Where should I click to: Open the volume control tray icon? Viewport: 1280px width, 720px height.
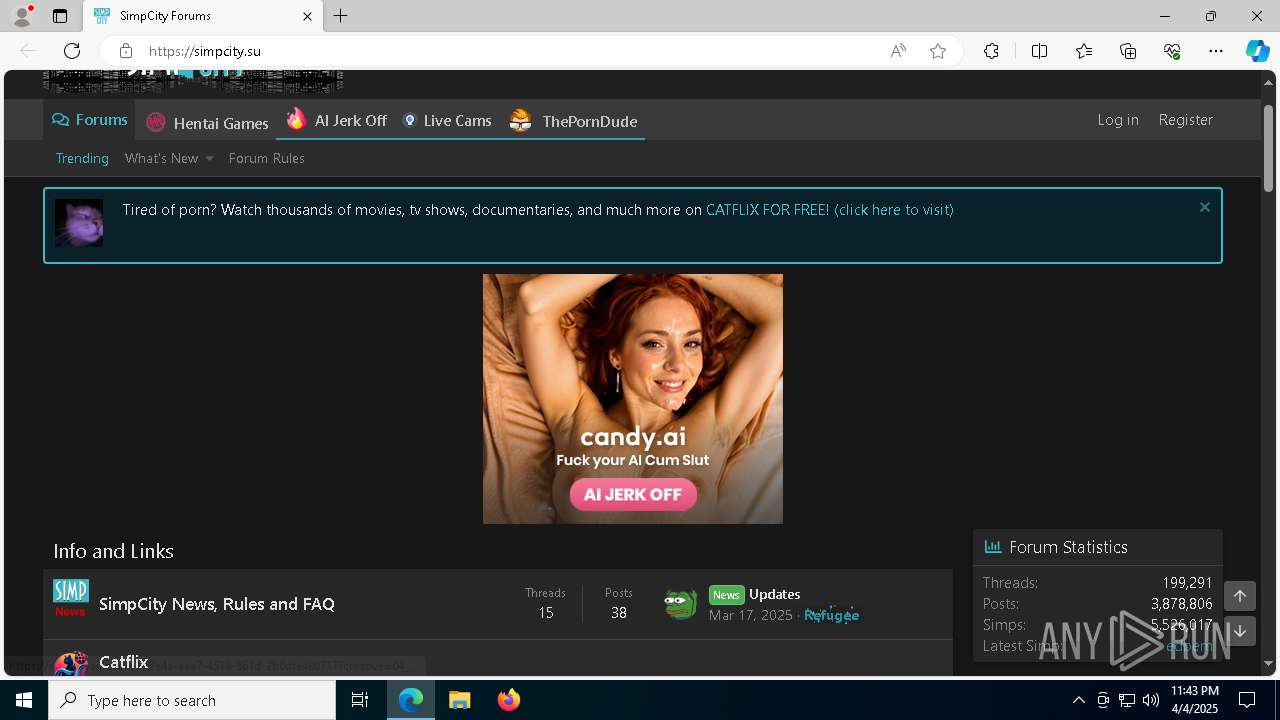[1151, 700]
